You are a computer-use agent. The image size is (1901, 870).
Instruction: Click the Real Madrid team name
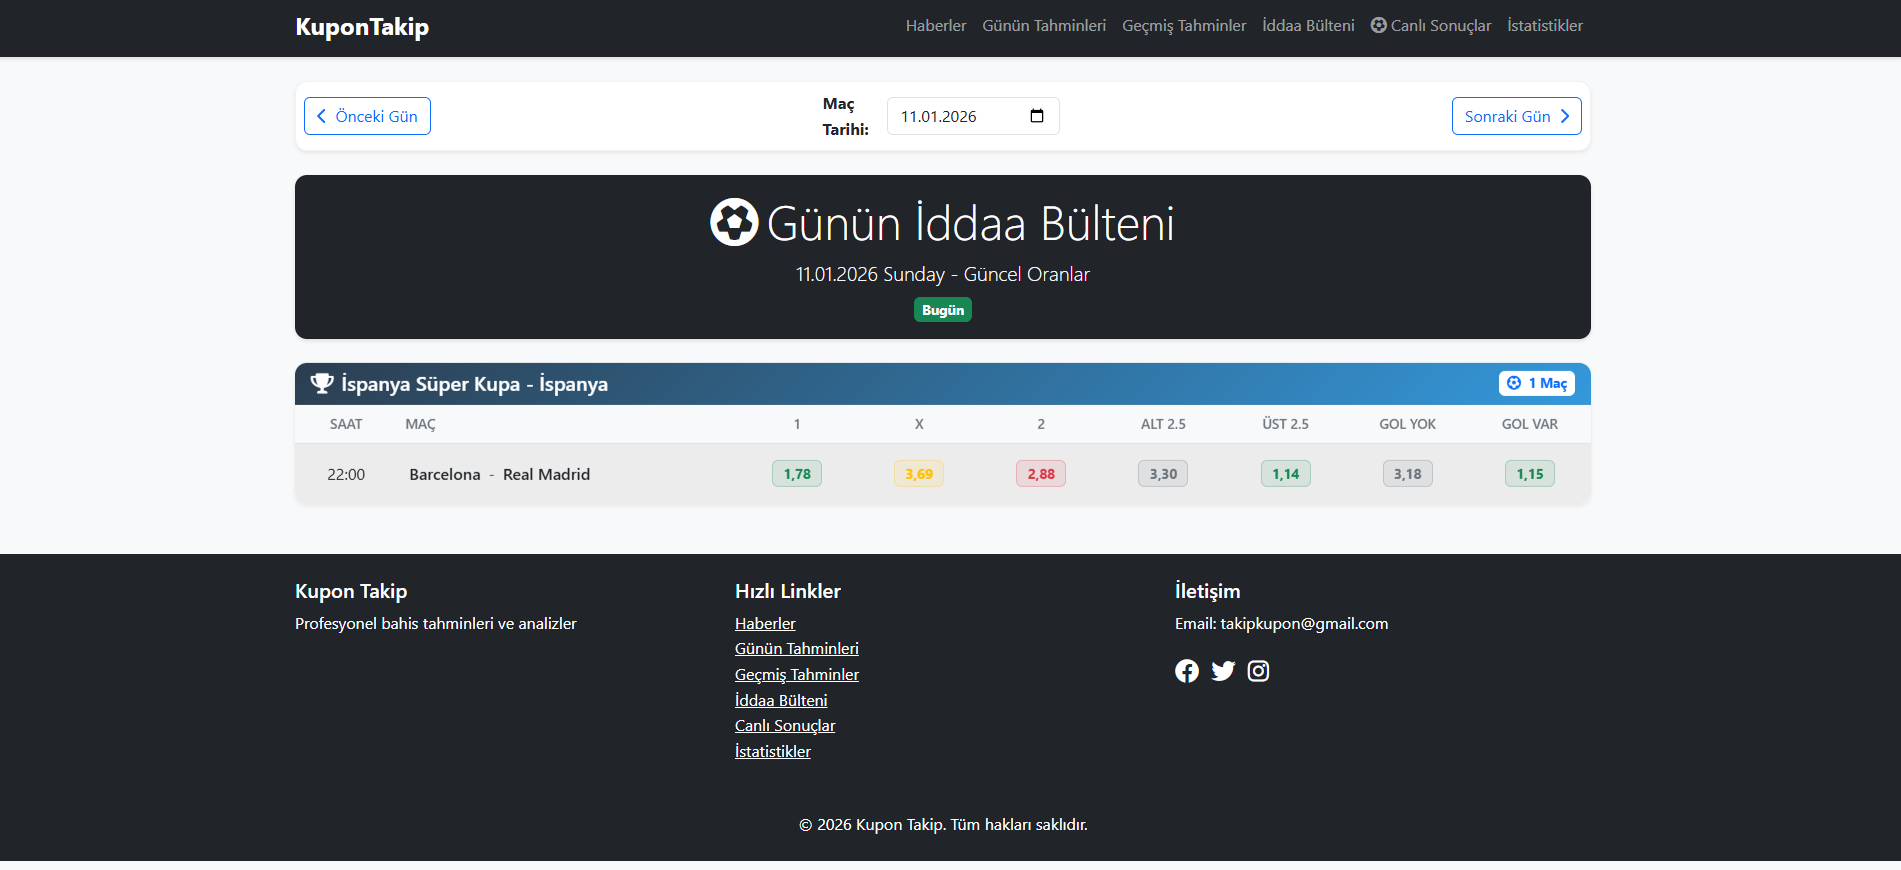click(546, 474)
